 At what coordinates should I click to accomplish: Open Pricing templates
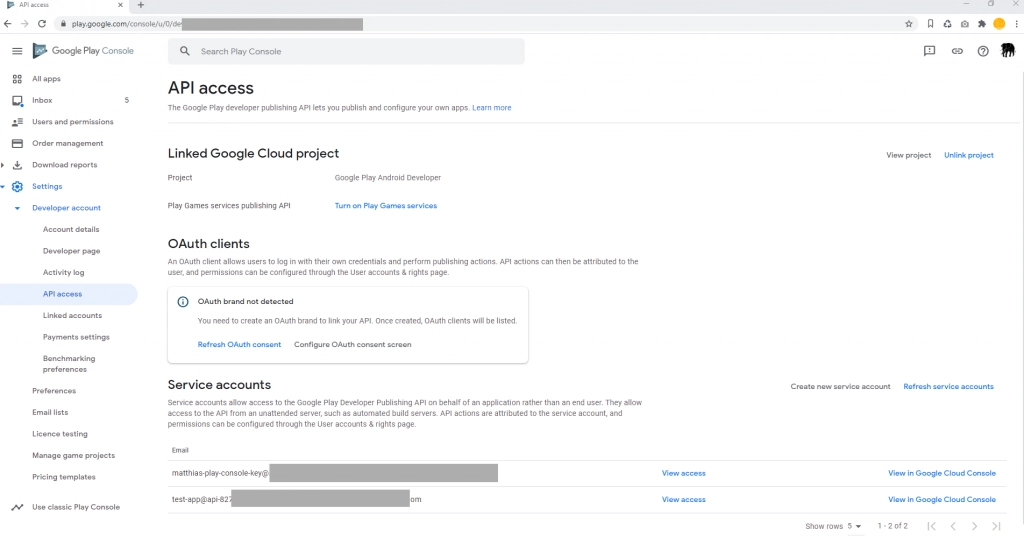[63, 477]
